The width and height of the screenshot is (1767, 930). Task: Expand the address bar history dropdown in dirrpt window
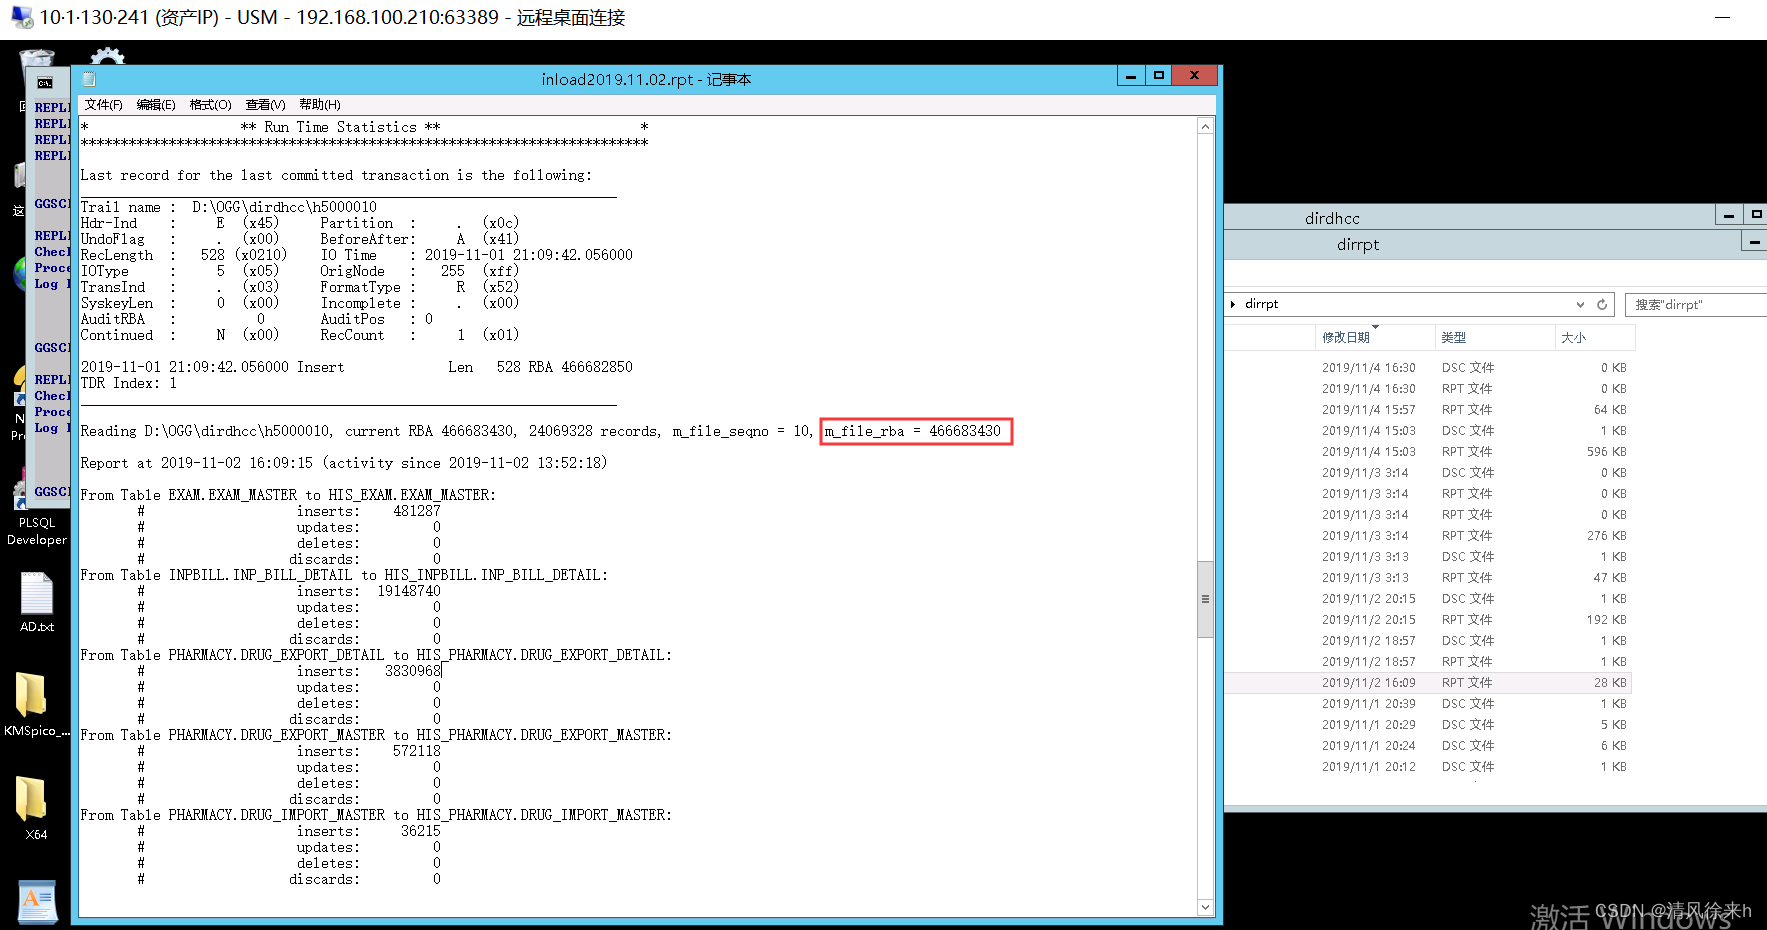[x=1580, y=304]
